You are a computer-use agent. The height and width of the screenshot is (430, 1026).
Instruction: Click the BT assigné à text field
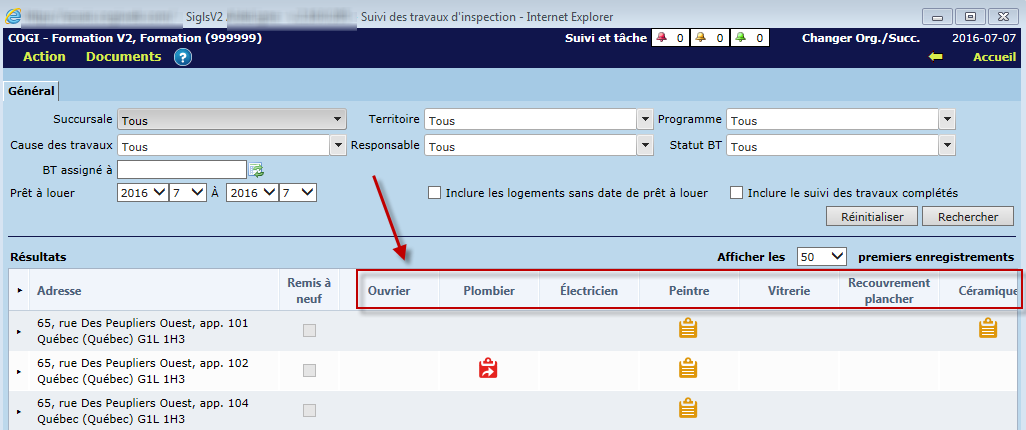point(181,169)
